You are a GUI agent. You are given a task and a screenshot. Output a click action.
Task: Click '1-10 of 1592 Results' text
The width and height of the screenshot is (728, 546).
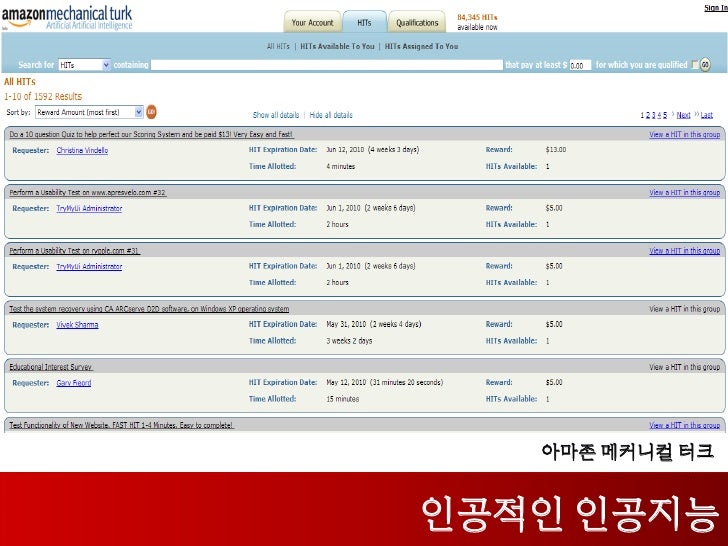43,96
